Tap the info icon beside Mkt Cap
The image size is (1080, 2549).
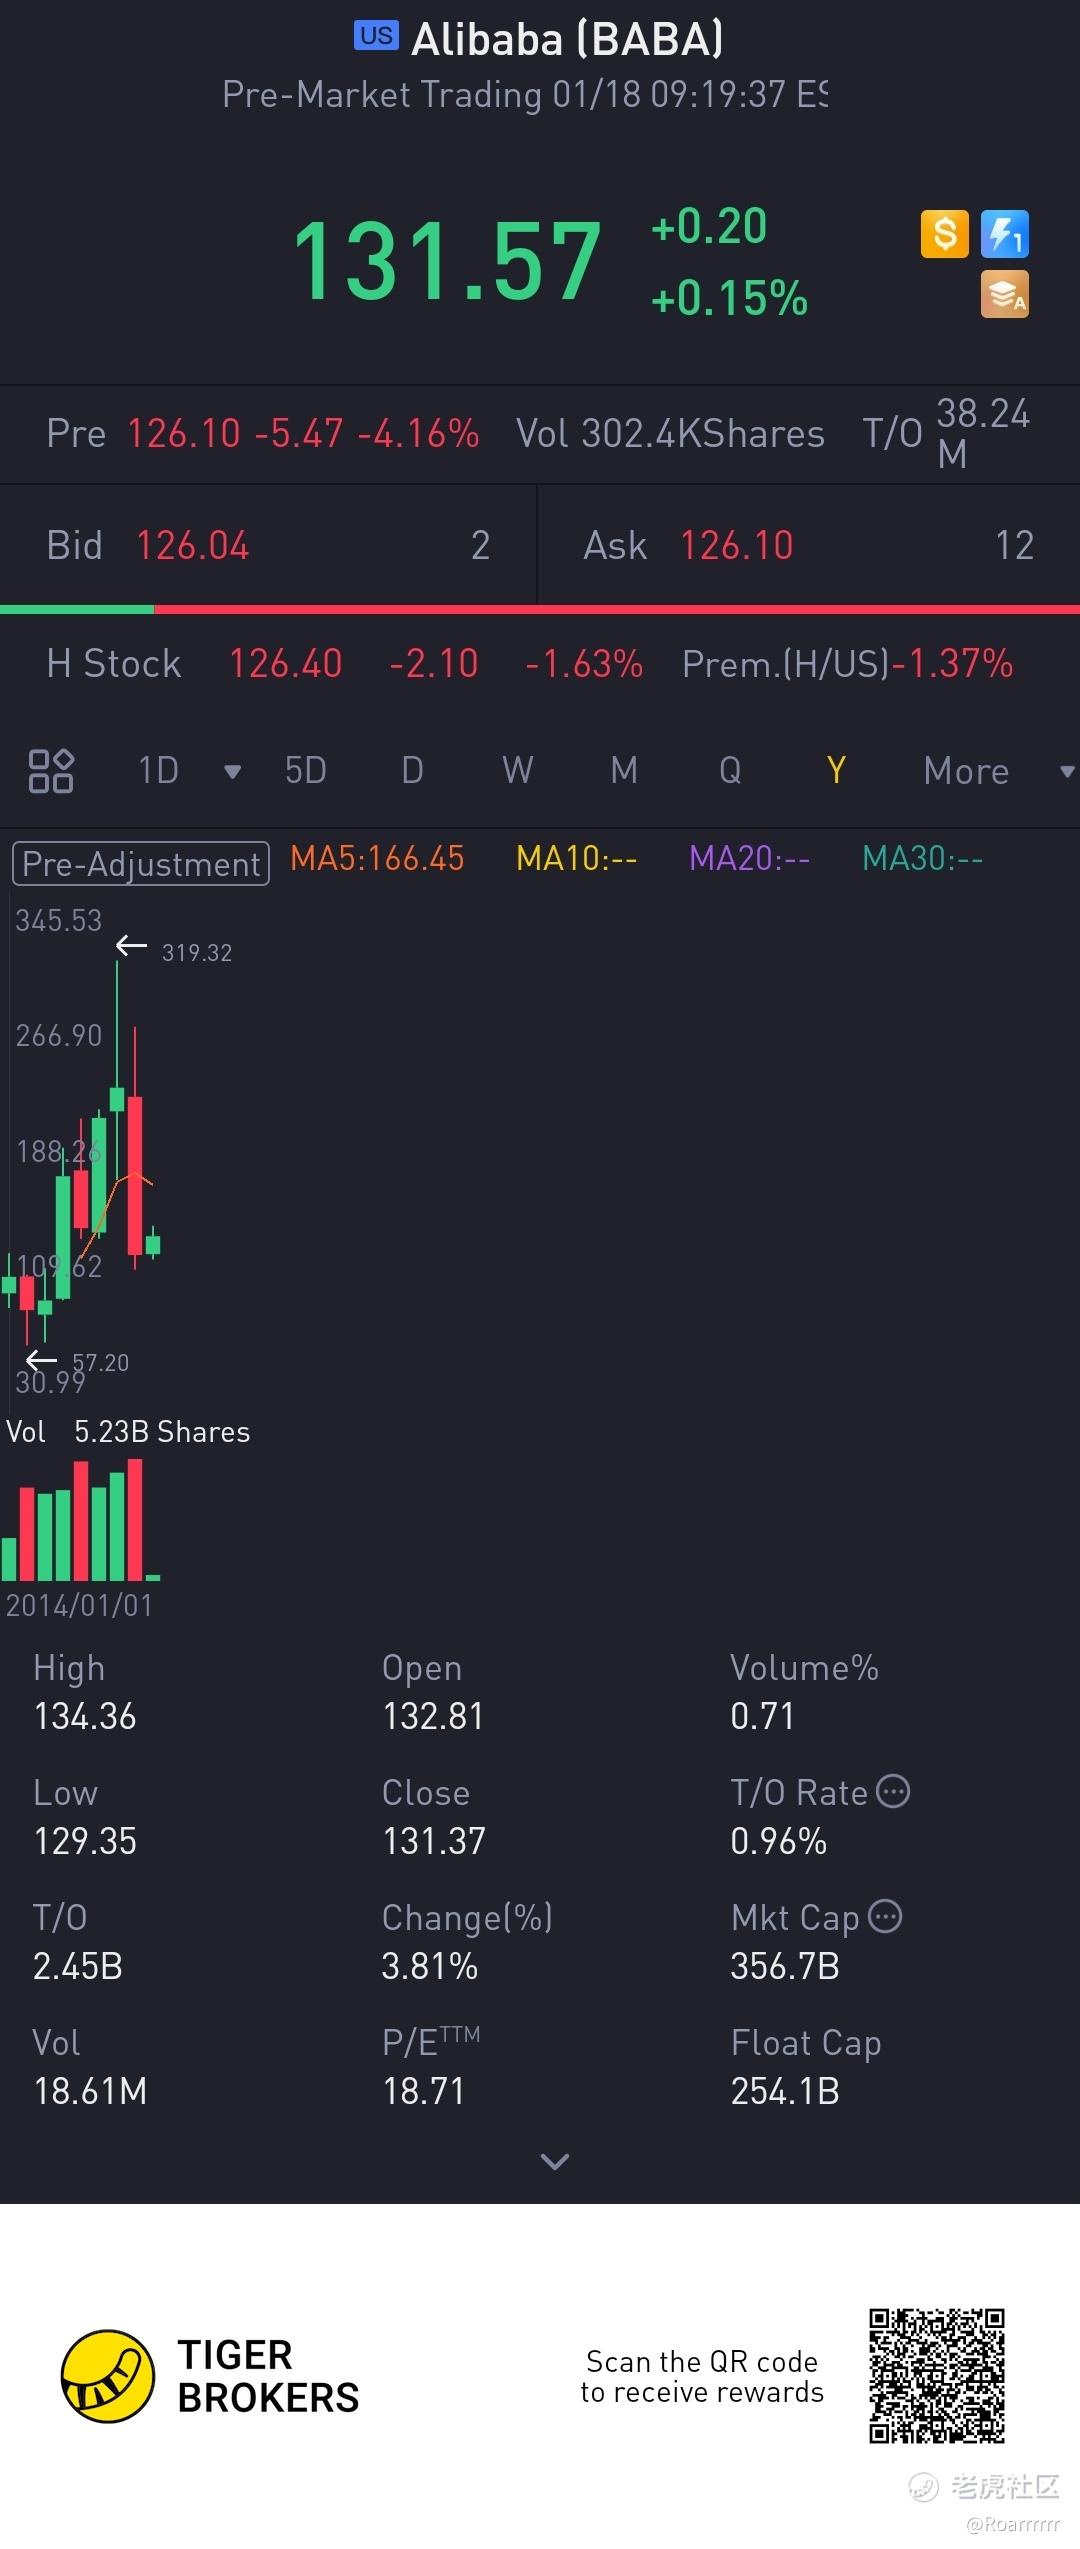tap(885, 1916)
